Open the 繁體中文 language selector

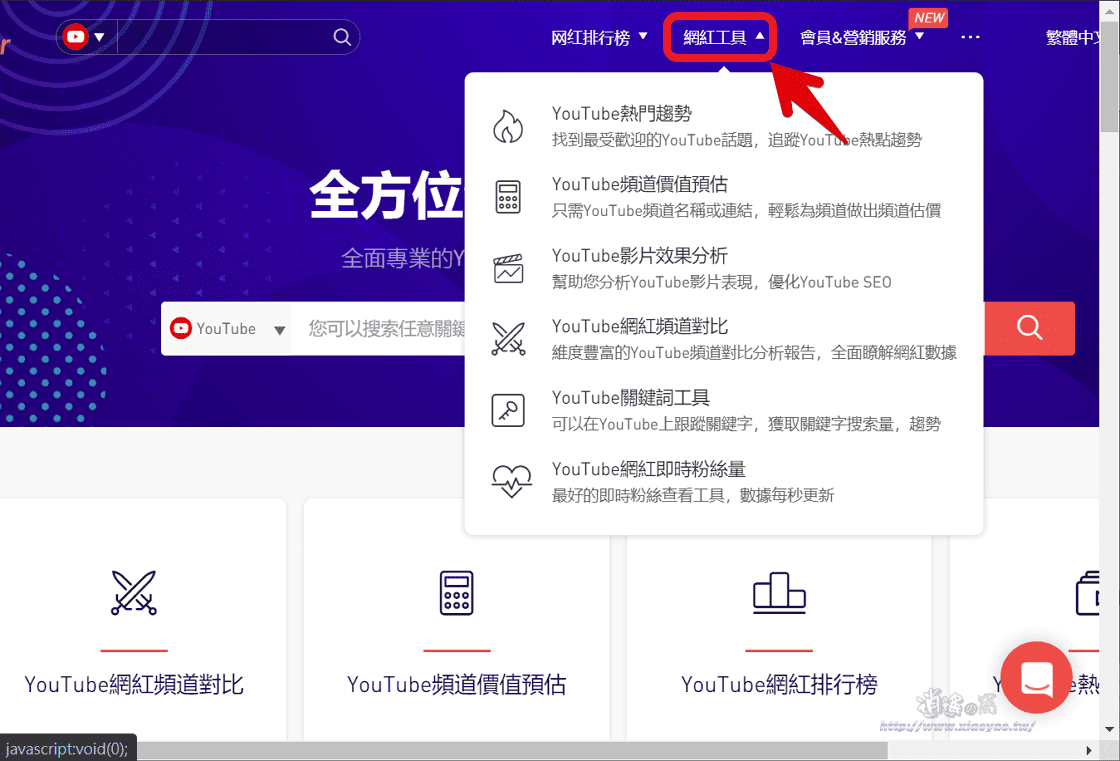1072,37
